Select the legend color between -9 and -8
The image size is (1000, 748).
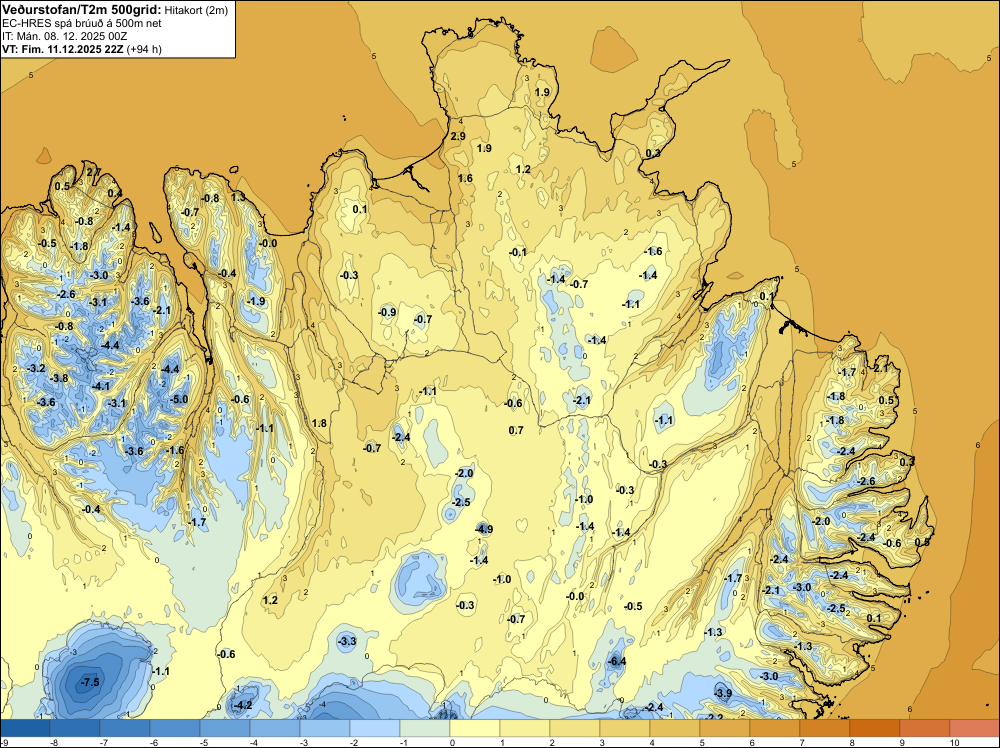coord(25,728)
